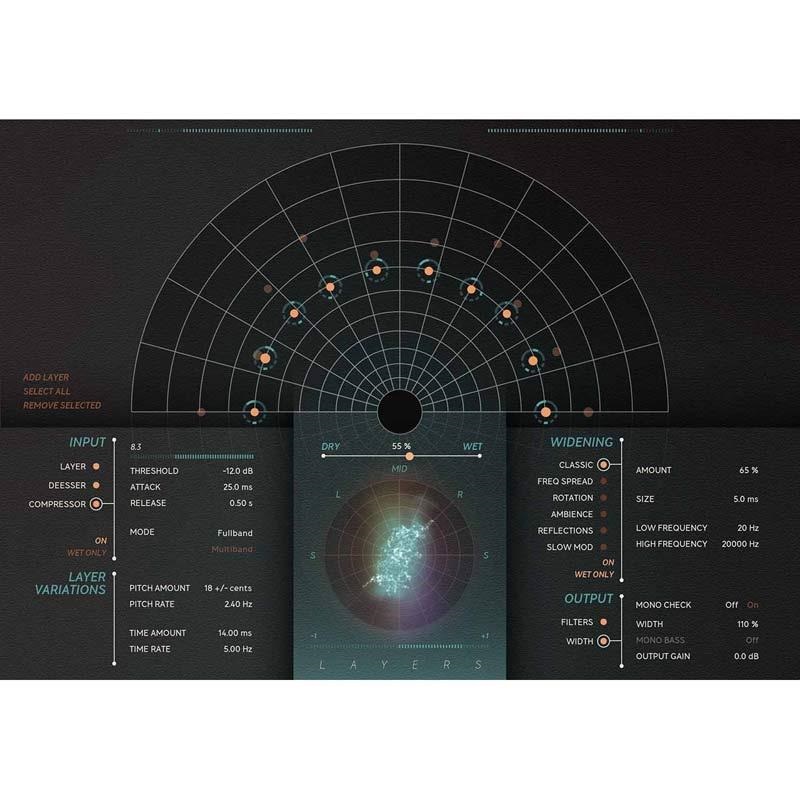Click SELECT ALL layers
Viewport: 800px width, 800px height.
(x=47, y=391)
